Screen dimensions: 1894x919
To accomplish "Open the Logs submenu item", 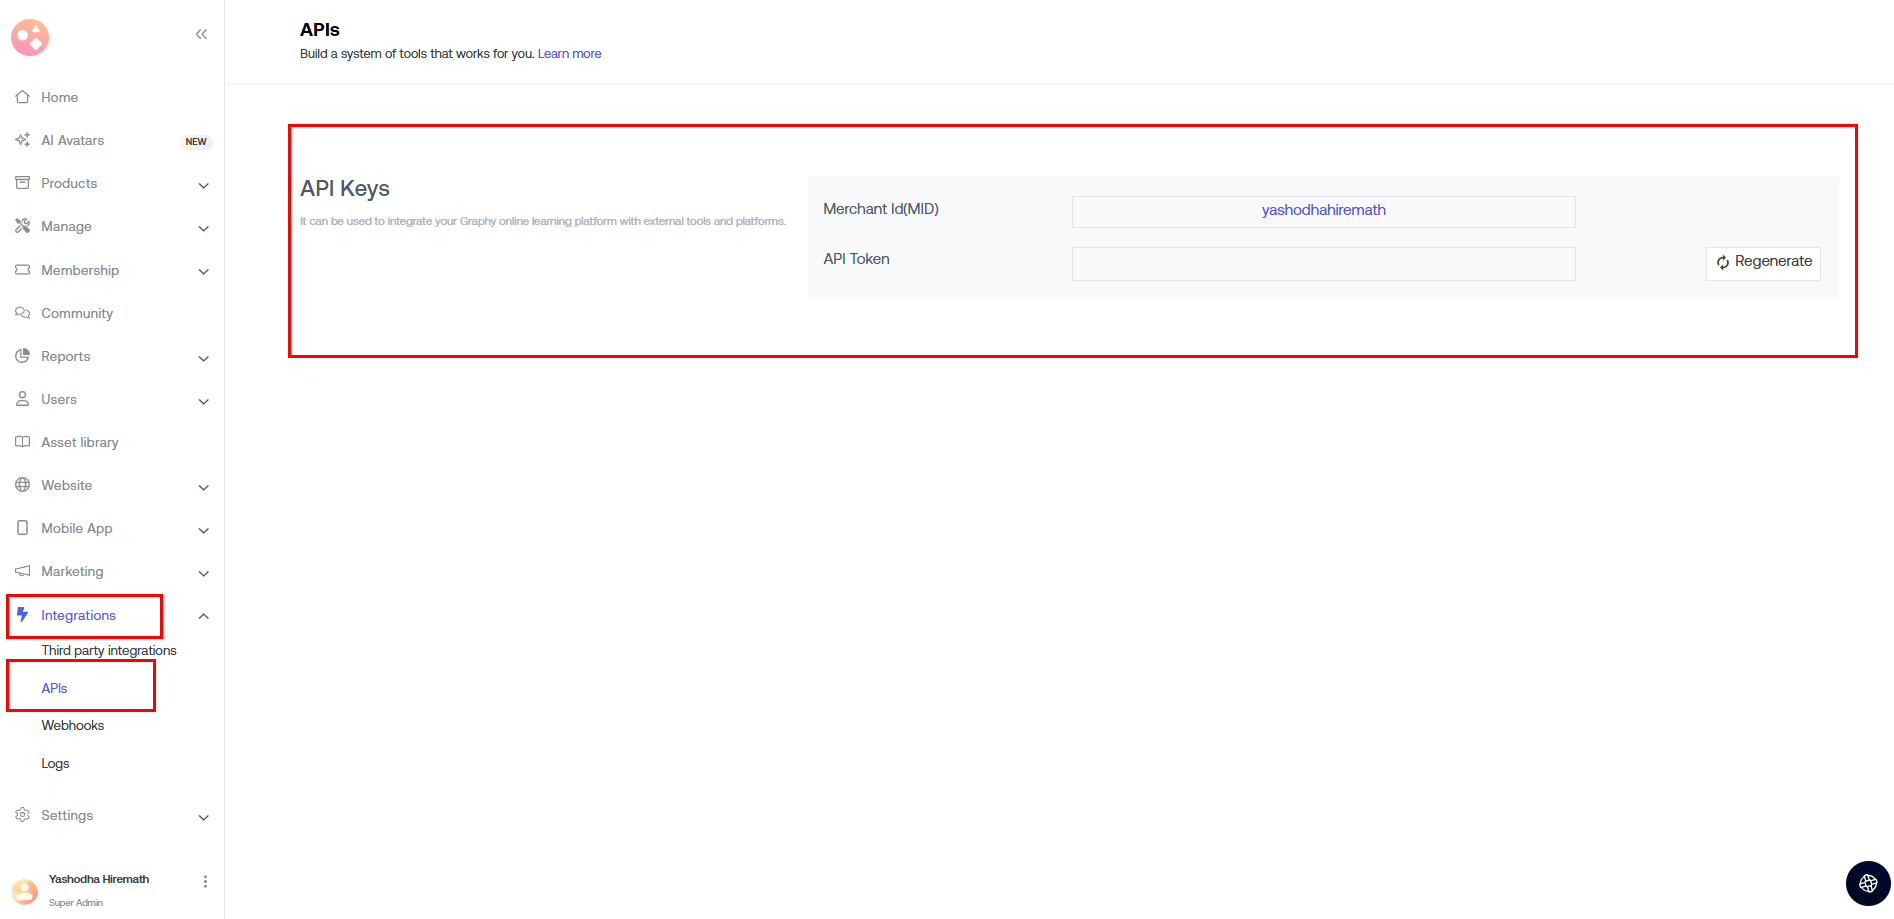I will click(x=55, y=763).
